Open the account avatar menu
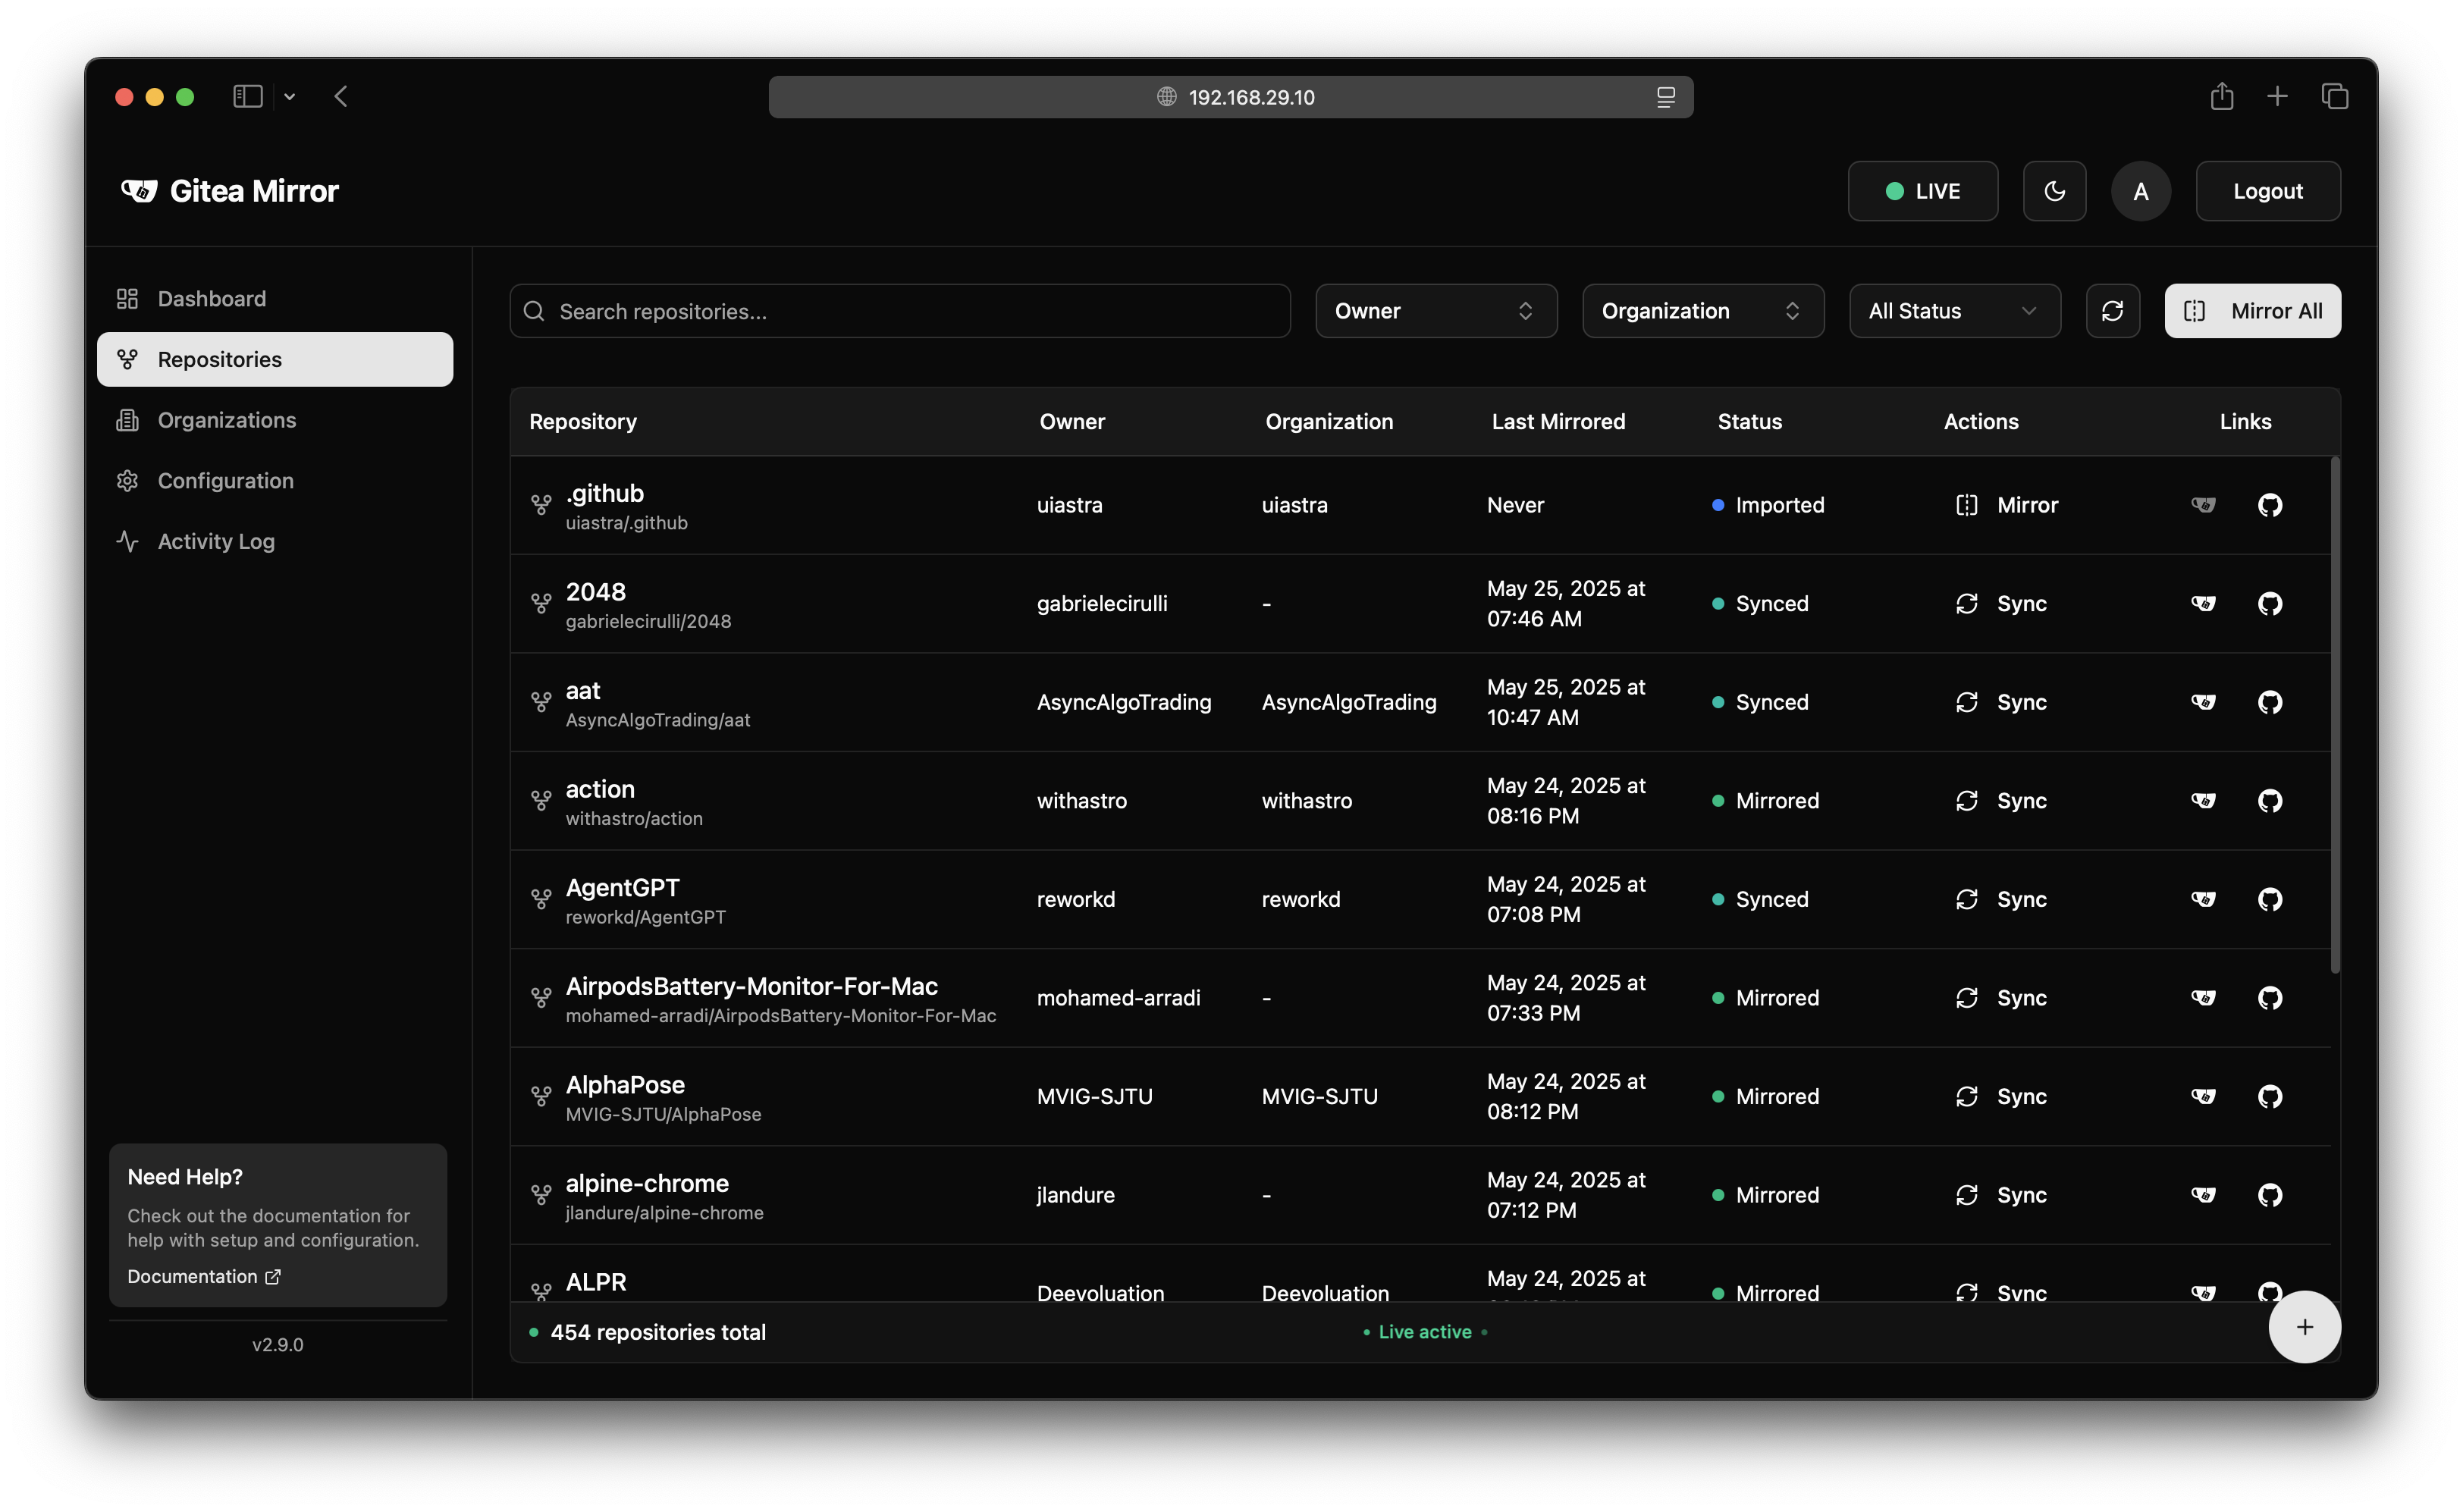Image resolution: width=2463 pixels, height=1512 pixels. (x=2140, y=191)
